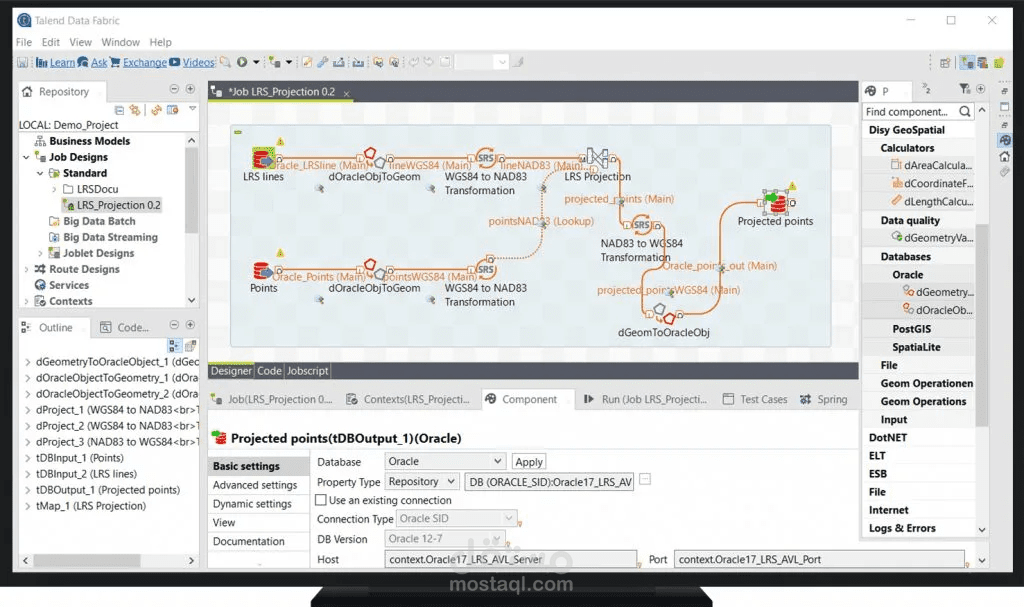Expand the LRSDocu folder
The image size is (1024, 607).
54,189
